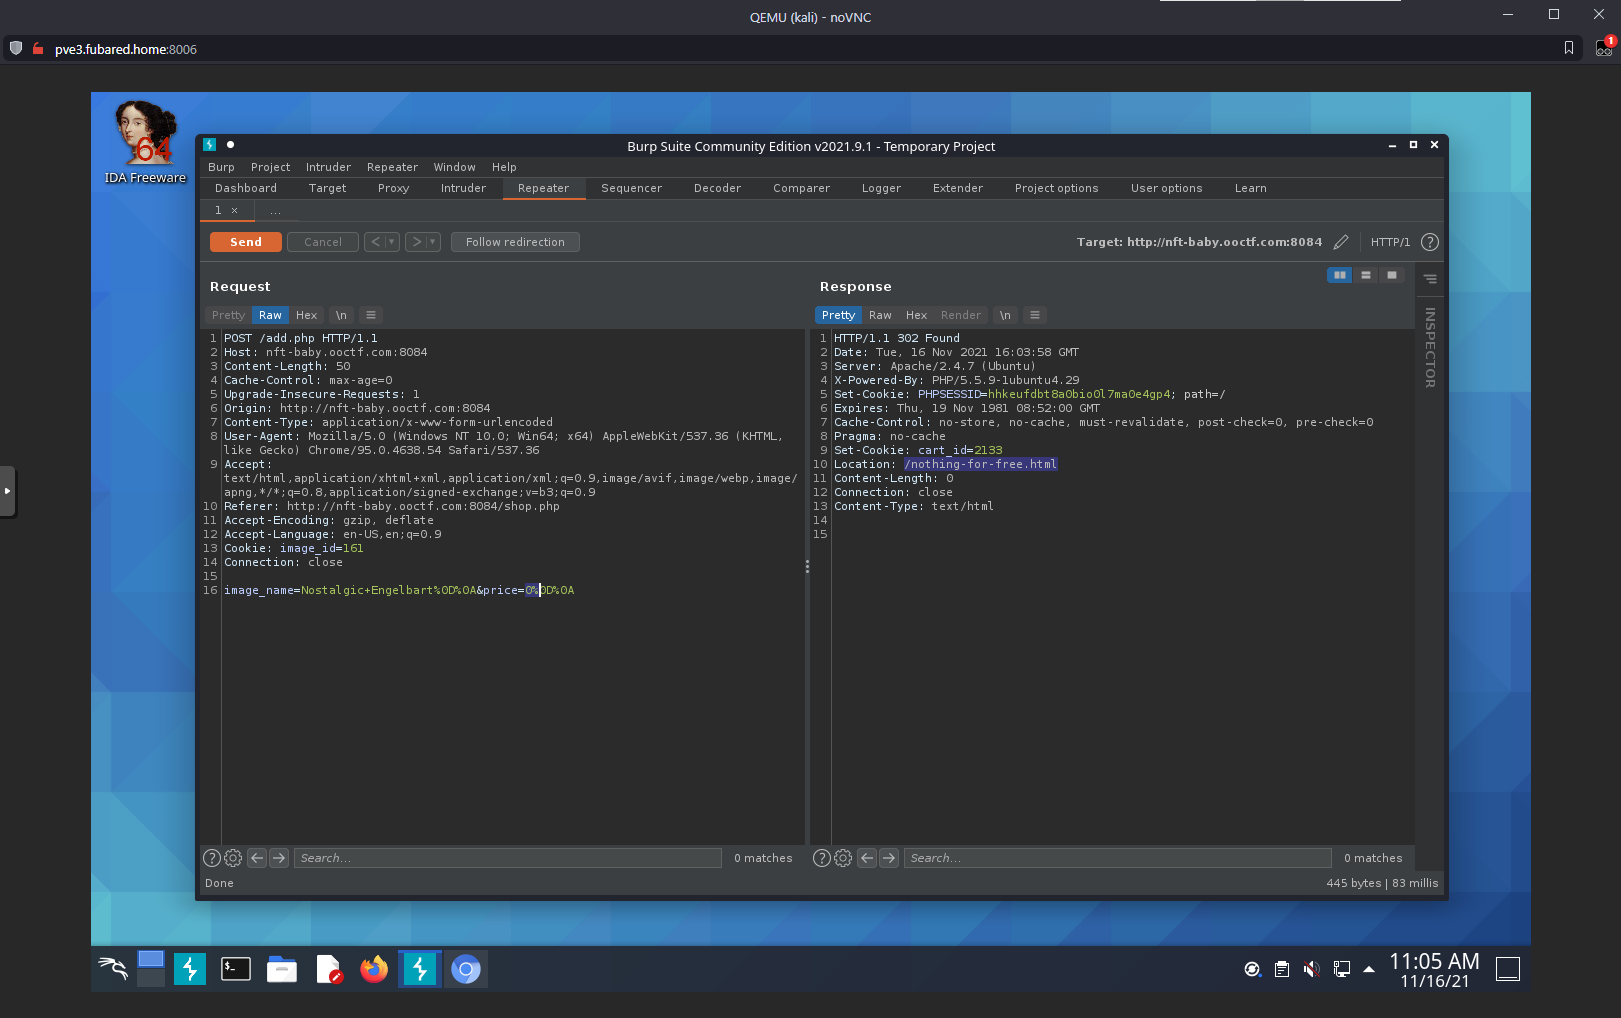Screen dimensions: 1621x1018
Task: Switch to combined tabbed layout view
Action: [x=1392, y=275]
